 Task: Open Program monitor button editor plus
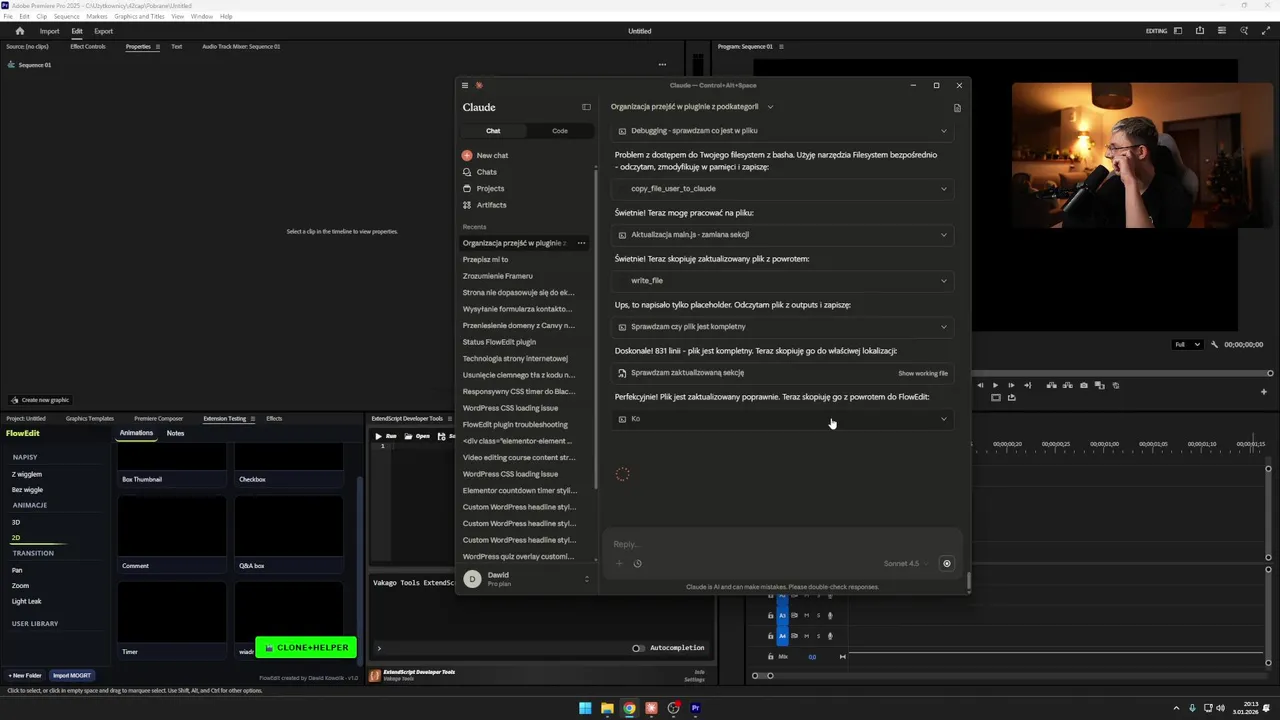pos(1264,391)
